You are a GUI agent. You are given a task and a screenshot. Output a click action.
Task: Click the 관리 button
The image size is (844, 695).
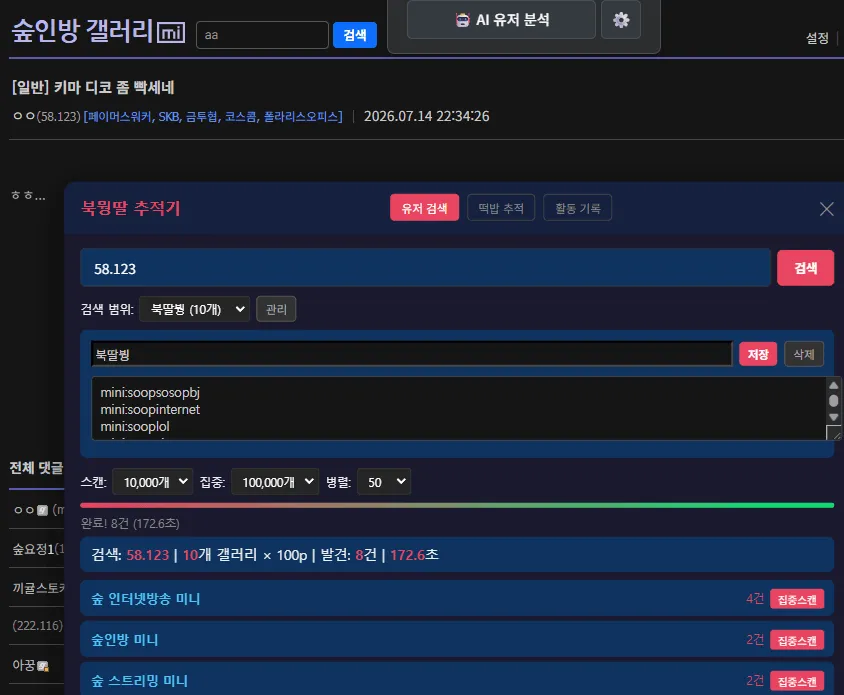276,309
